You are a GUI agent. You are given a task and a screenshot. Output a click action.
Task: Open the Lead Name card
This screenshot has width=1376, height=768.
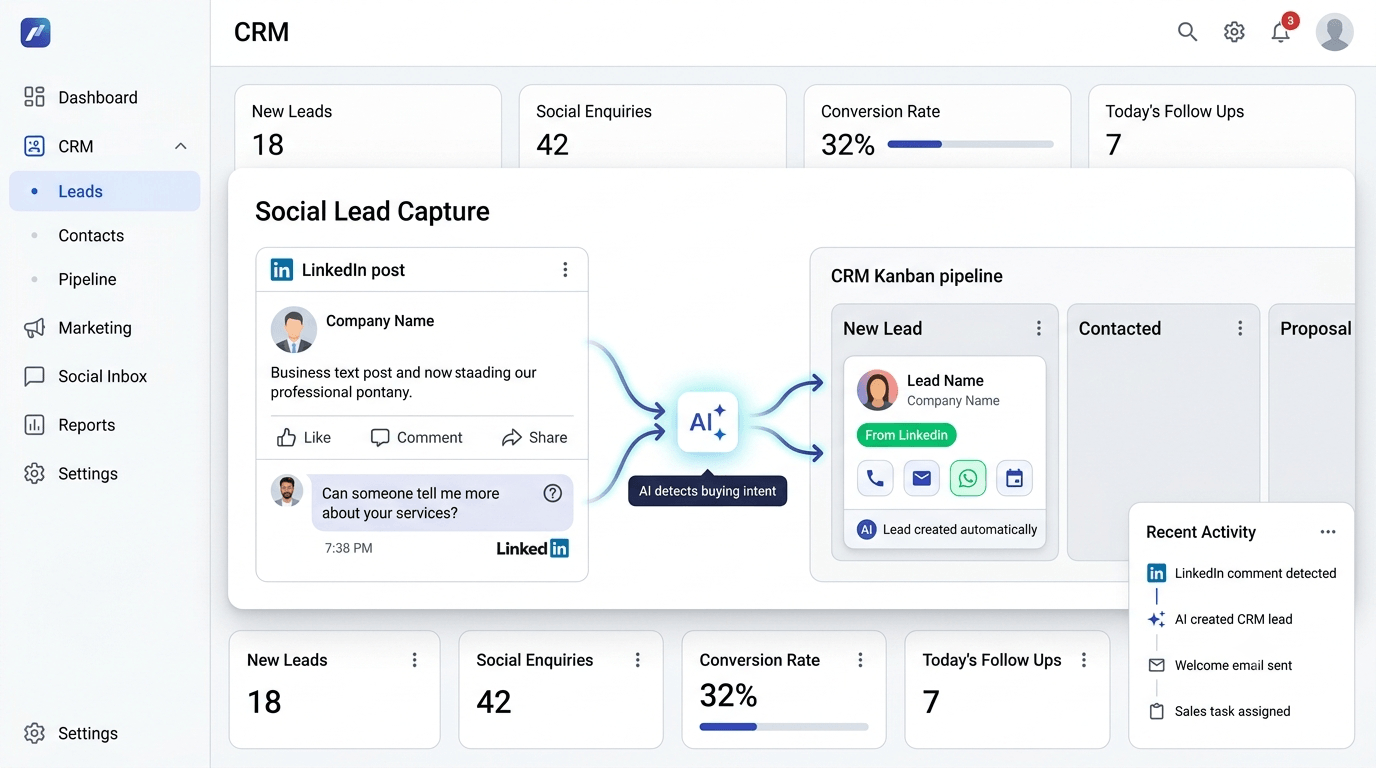pyautogui.click(x=945, y=452)
